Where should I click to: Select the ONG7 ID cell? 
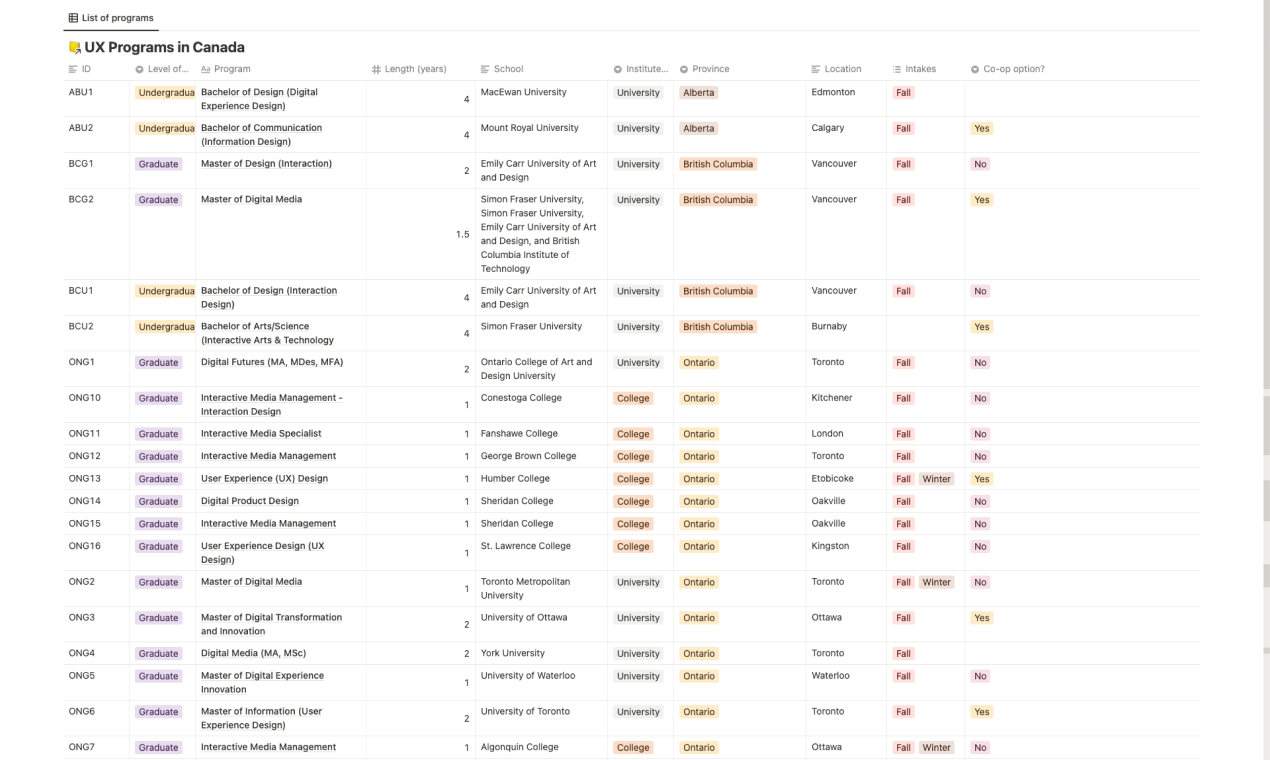pos(96,747)
